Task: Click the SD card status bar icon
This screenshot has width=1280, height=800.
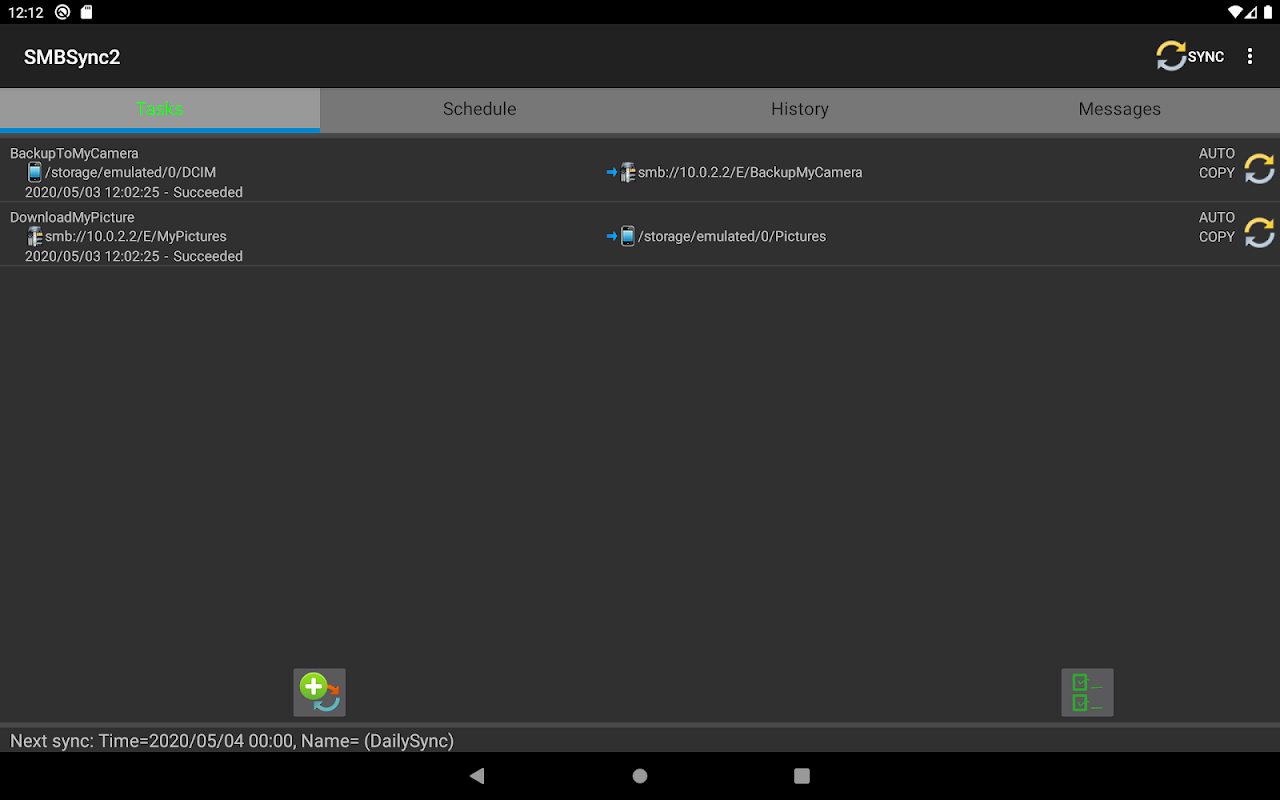Action: coord(87,12)
